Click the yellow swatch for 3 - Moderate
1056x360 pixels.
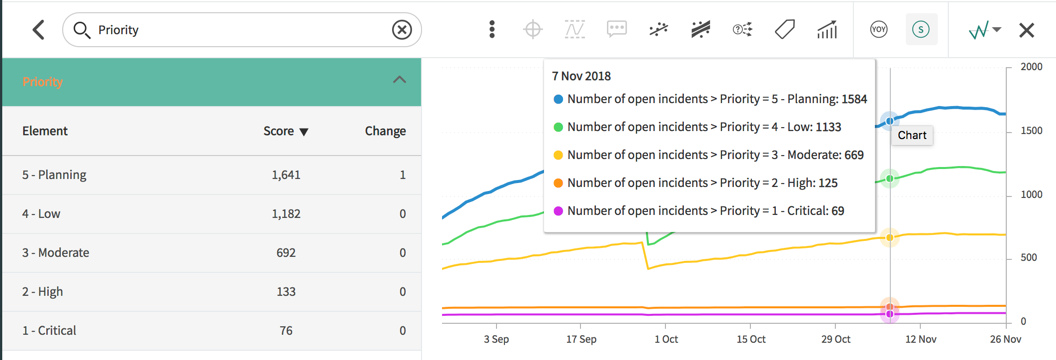[x=558, y=155]
